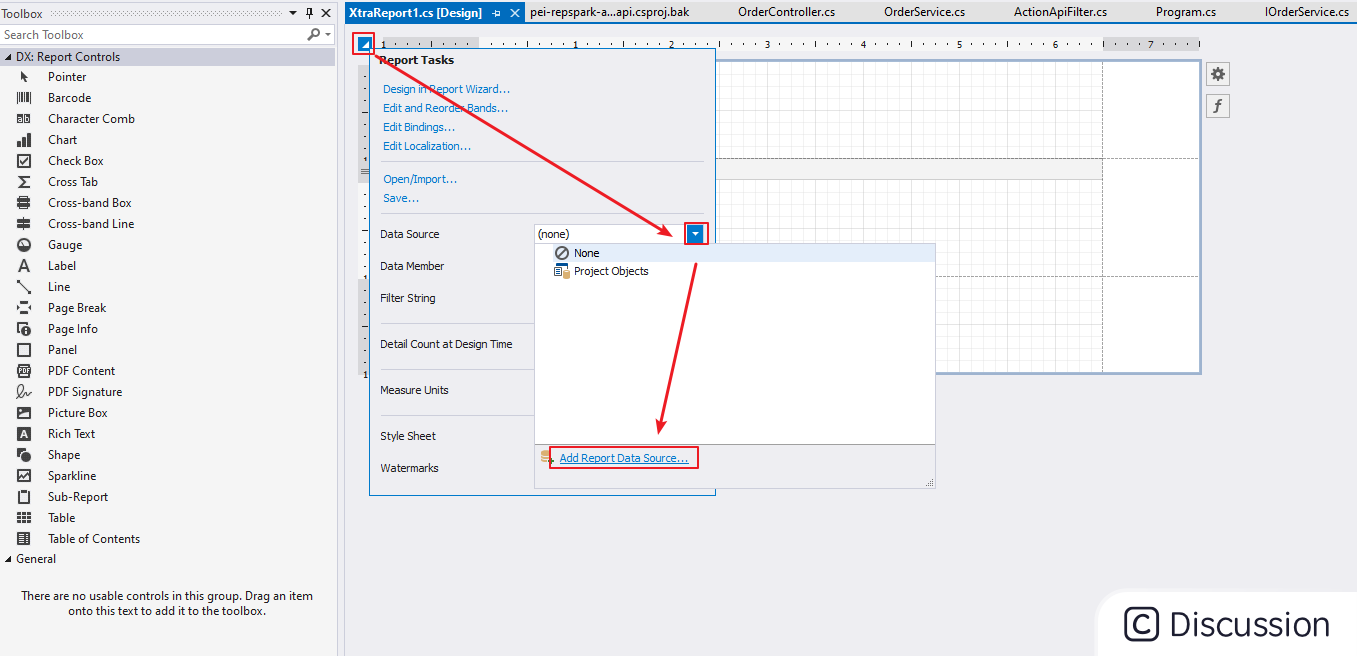
Task: Click Save link in Report Tasks
Action: click(401, 198)
